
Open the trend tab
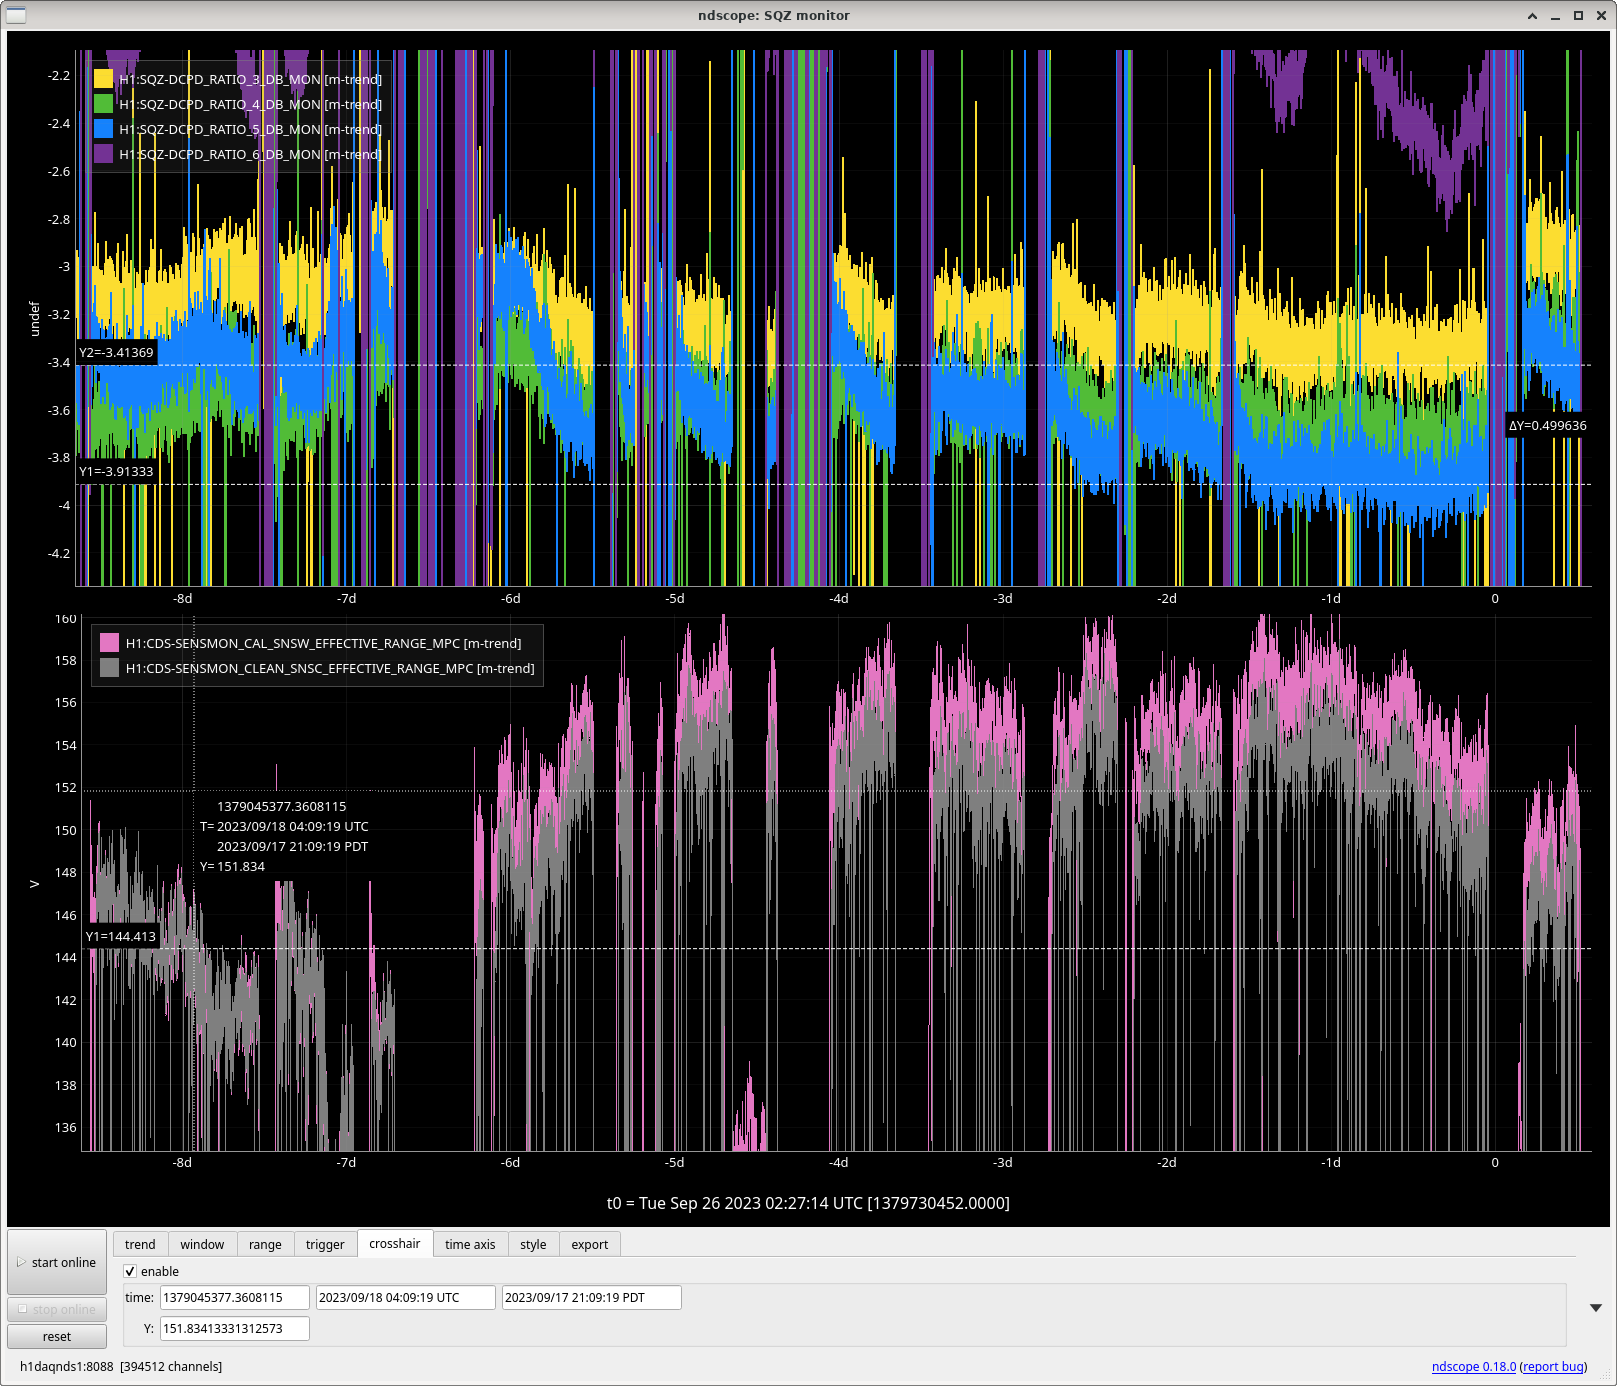pos(140,1244)
